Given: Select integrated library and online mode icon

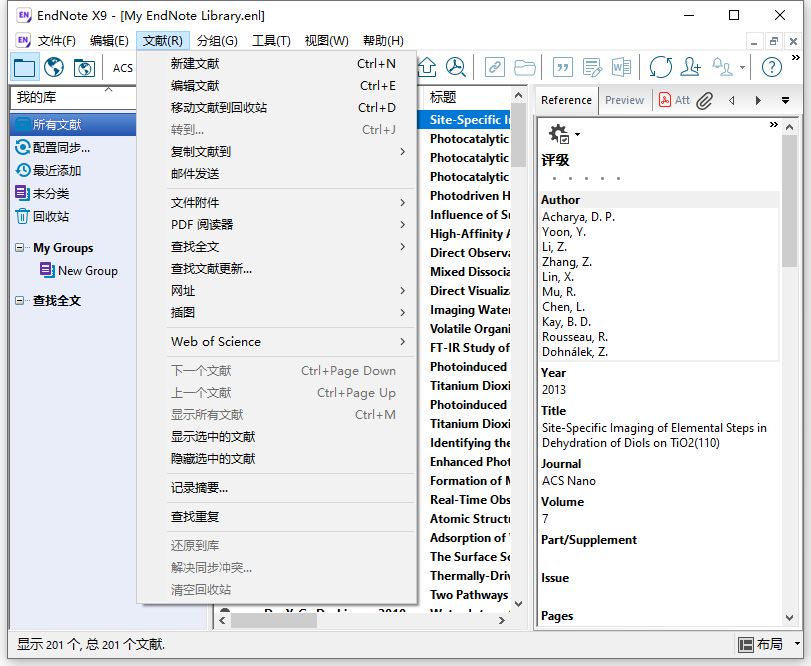Looking at the screenshot, I should 84,67.
